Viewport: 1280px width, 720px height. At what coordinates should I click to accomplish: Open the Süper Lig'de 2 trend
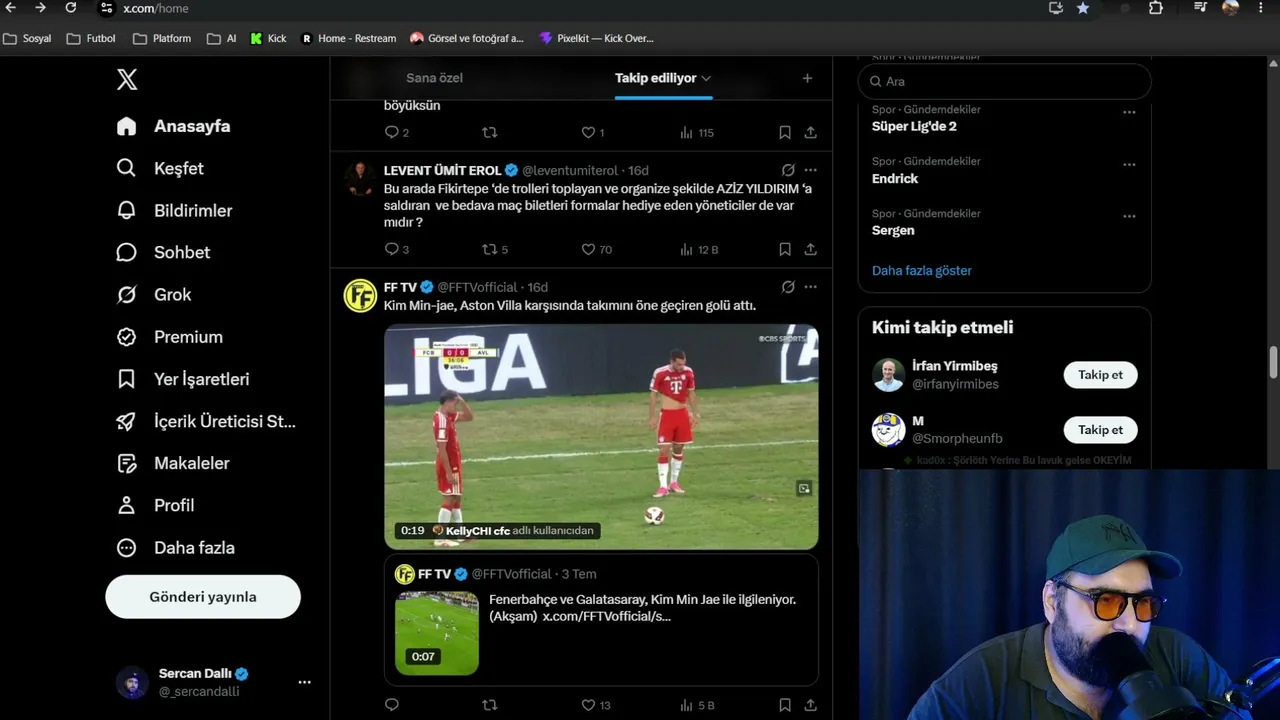(914, 126)
